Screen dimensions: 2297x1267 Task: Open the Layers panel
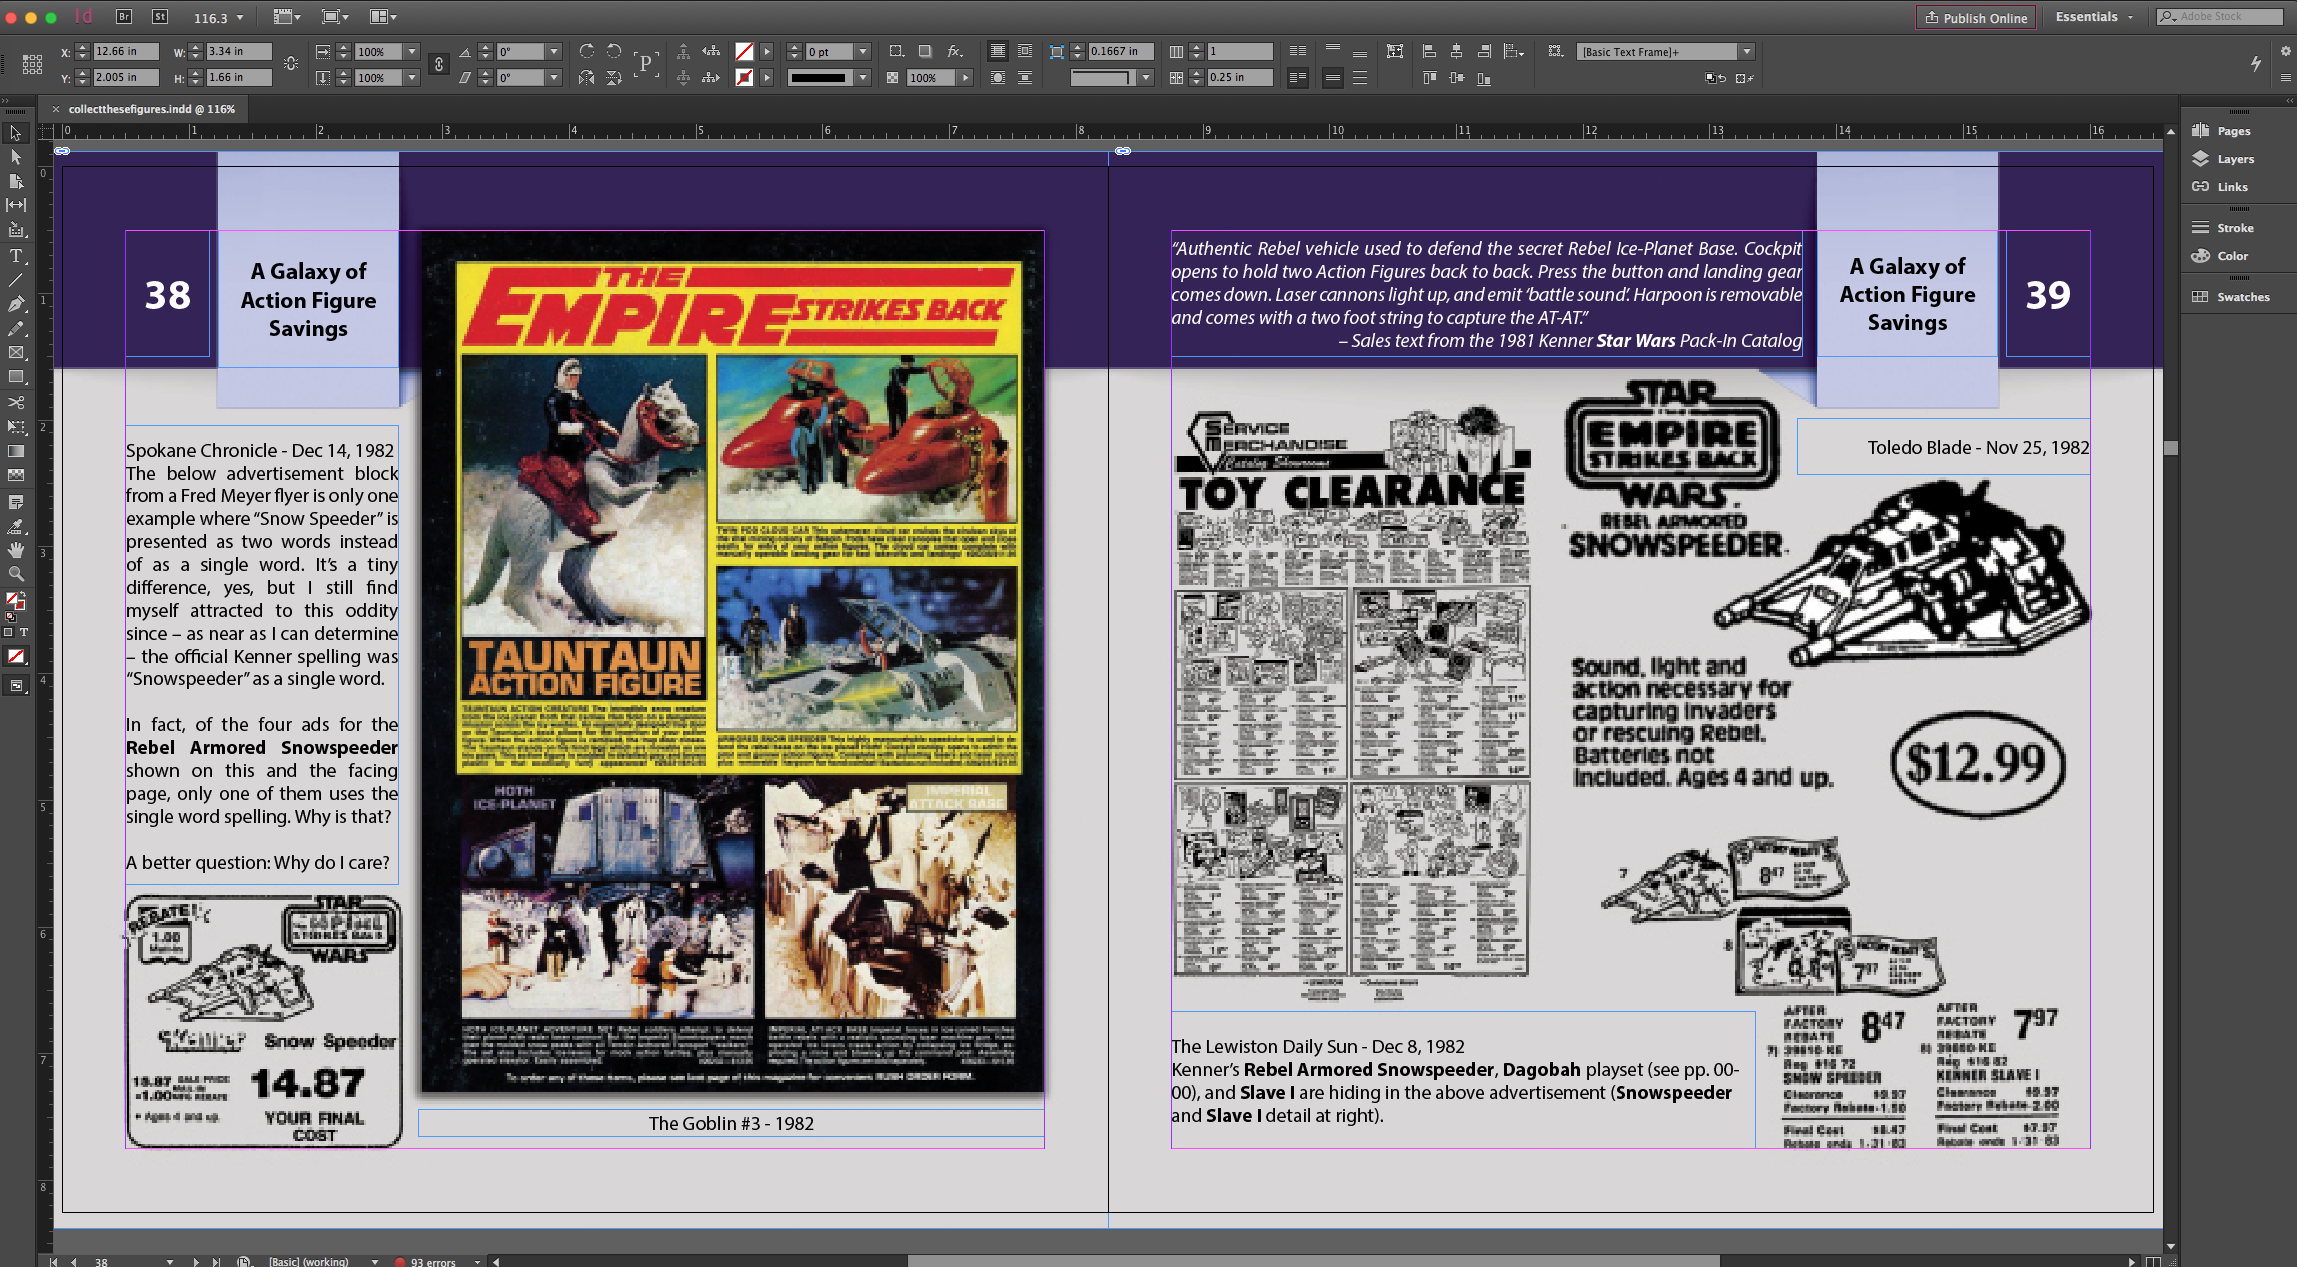coord(2224,159)
